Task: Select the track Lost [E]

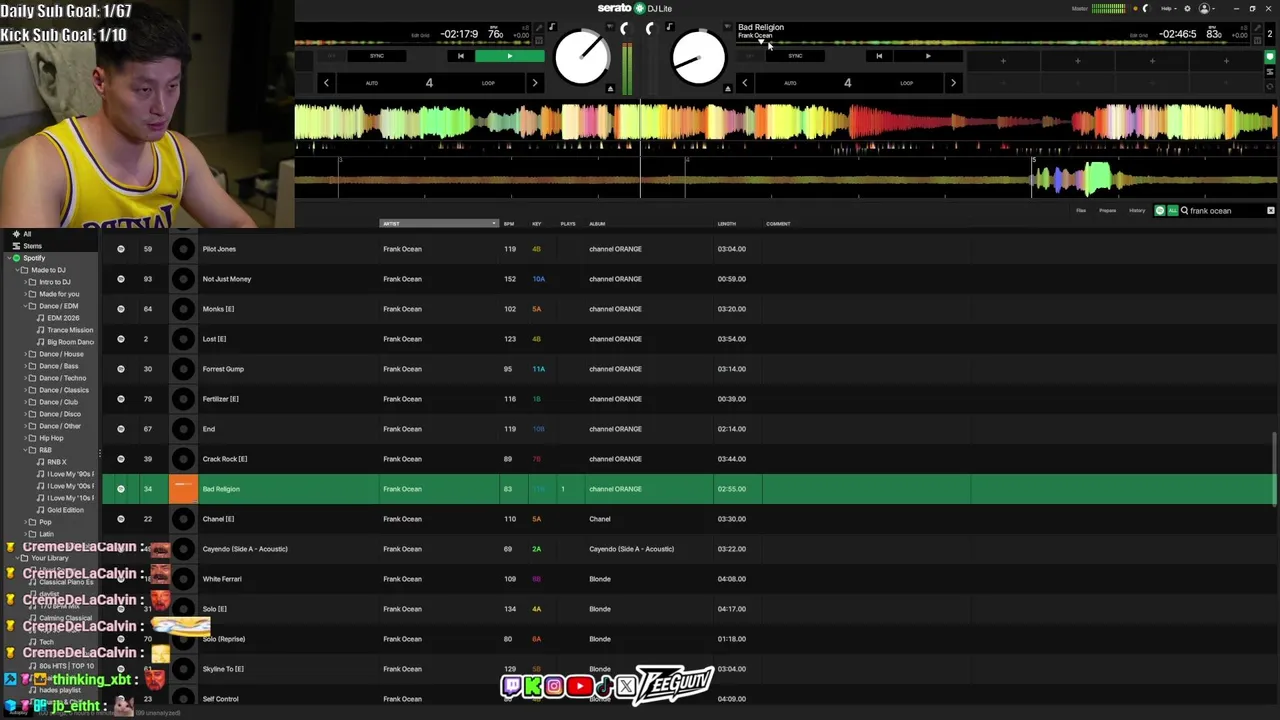Action: pos(214,339)
